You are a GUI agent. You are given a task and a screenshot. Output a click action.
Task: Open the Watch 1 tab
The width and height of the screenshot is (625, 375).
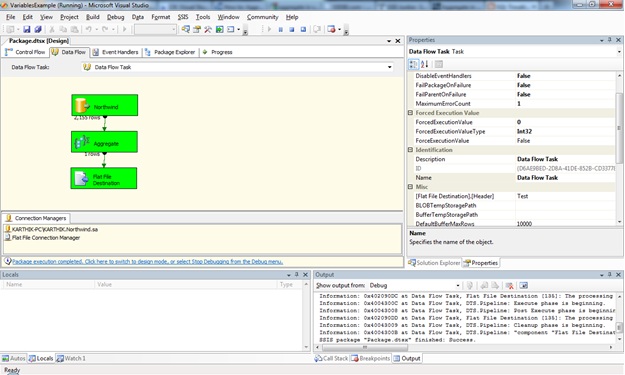point(71,358)
